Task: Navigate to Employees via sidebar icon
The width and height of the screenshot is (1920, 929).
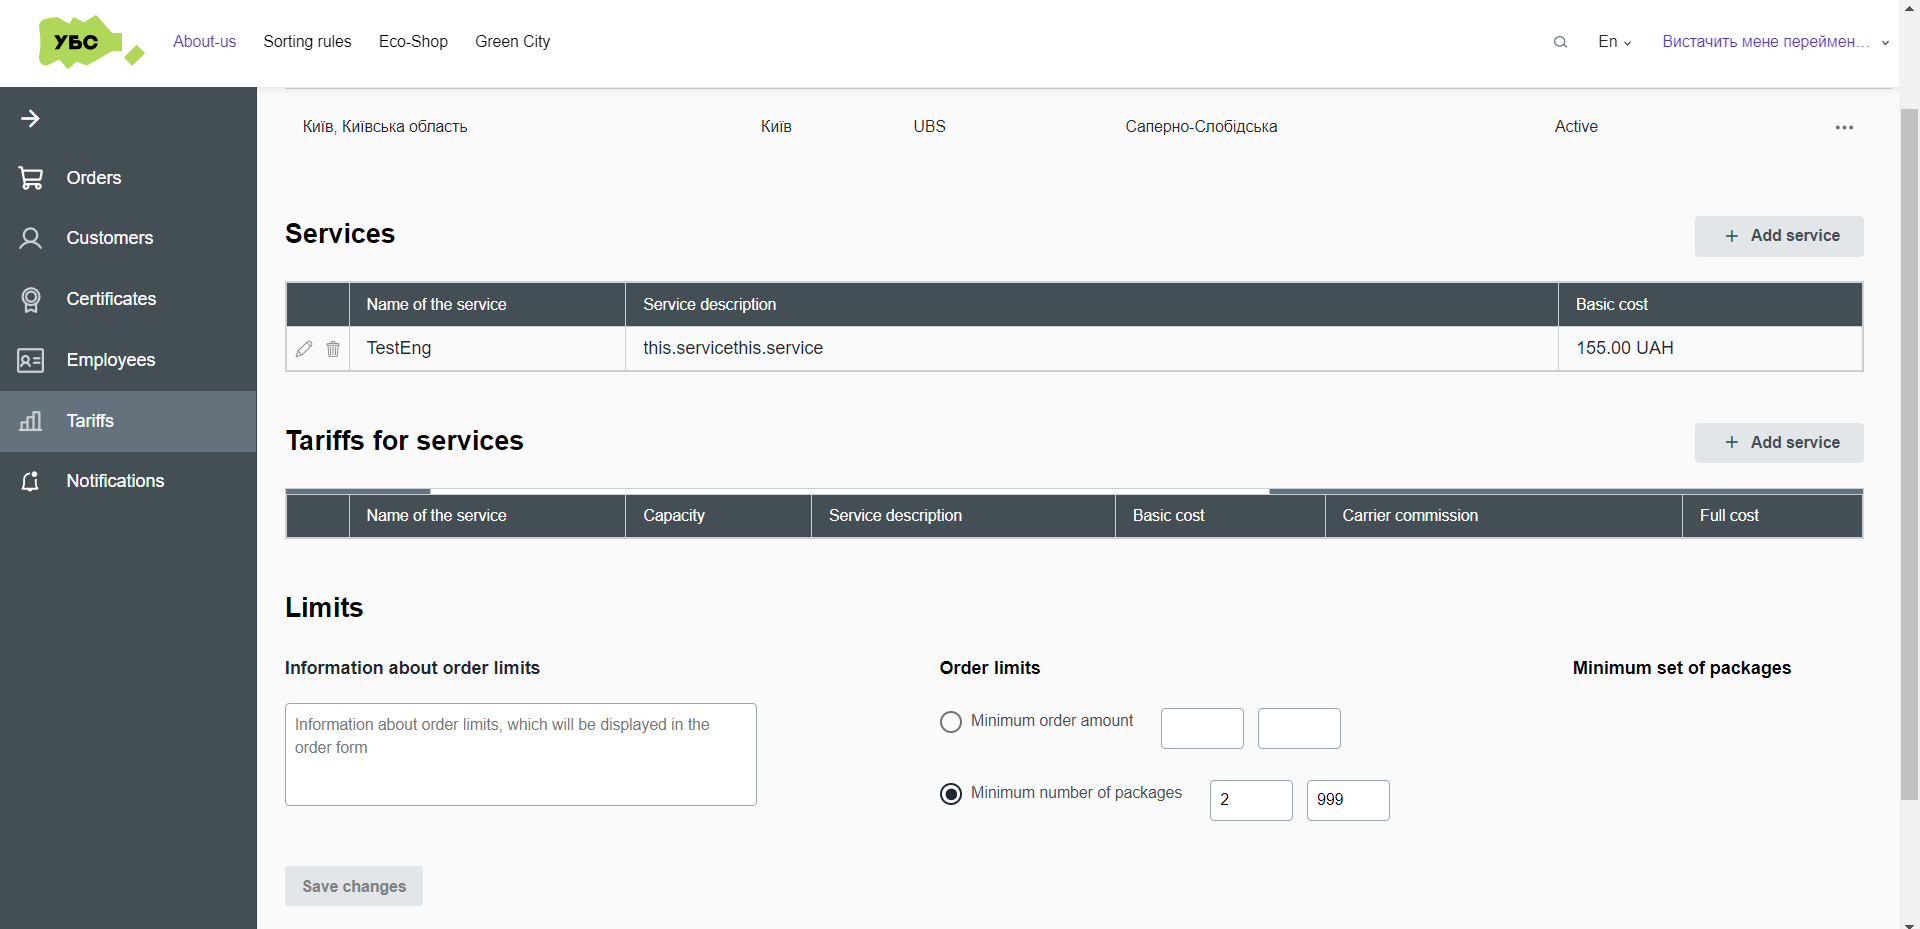Action: tap(31, 360)
